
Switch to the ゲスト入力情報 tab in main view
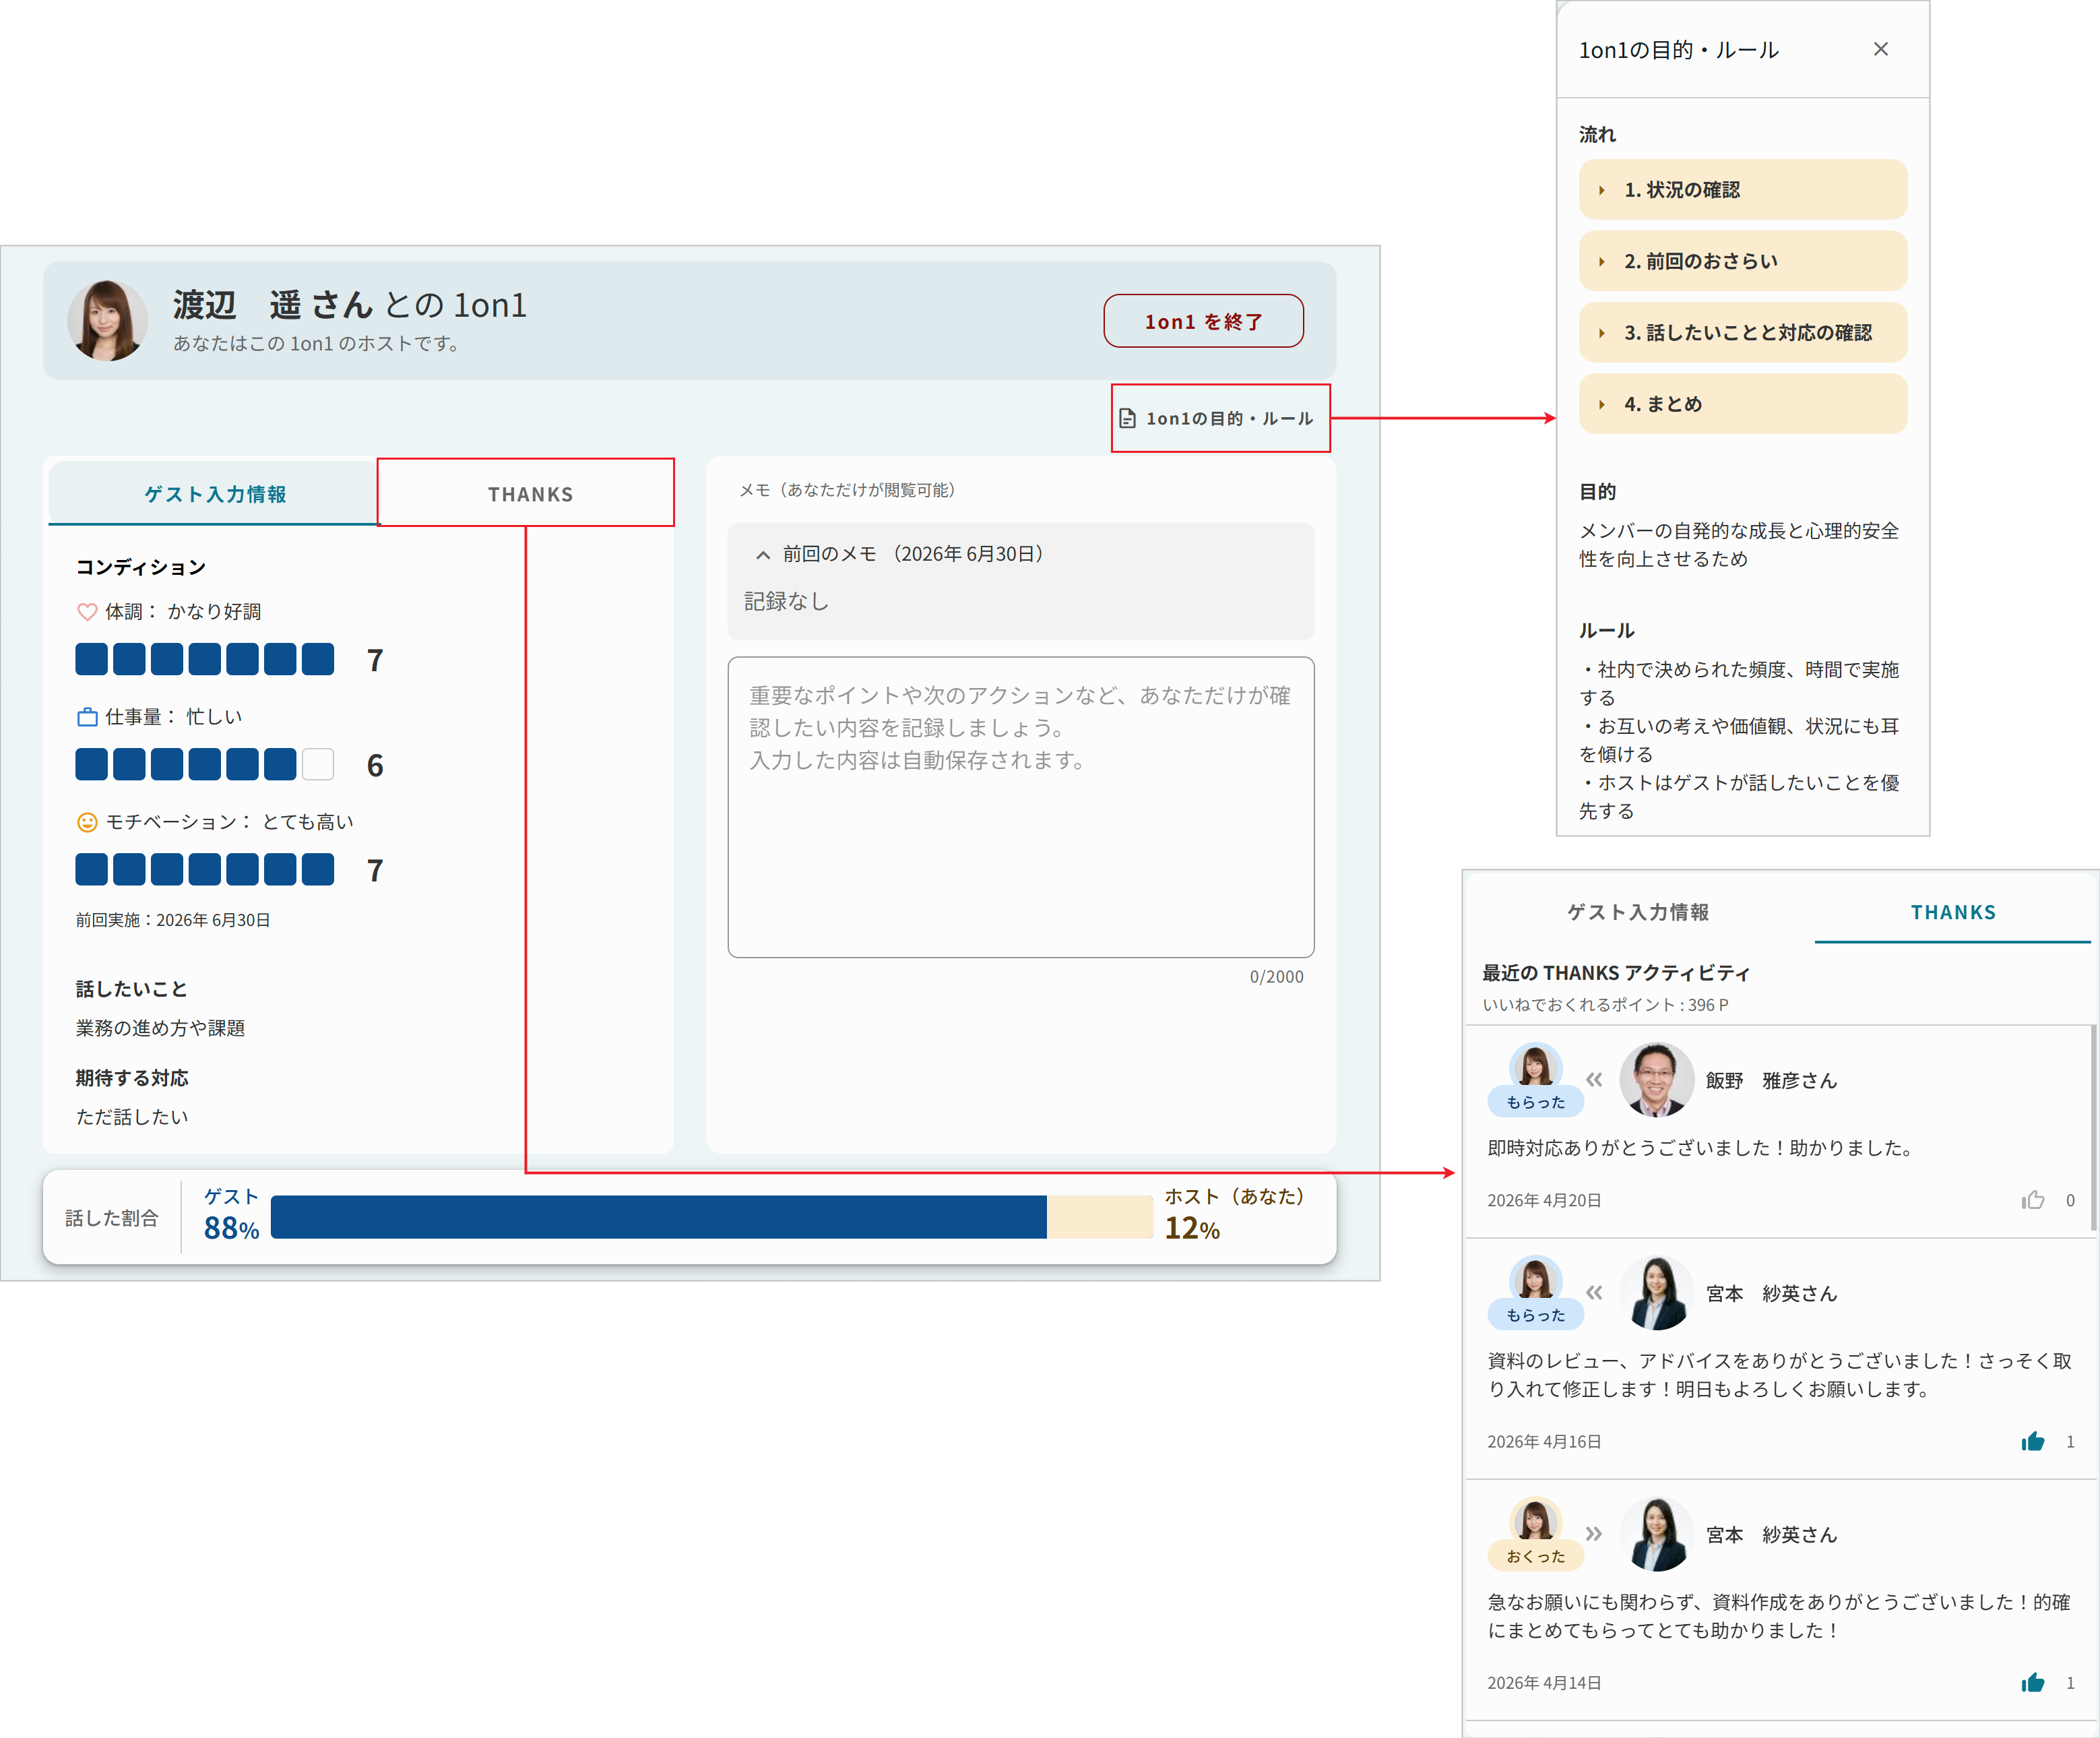[x=214, y=494]
